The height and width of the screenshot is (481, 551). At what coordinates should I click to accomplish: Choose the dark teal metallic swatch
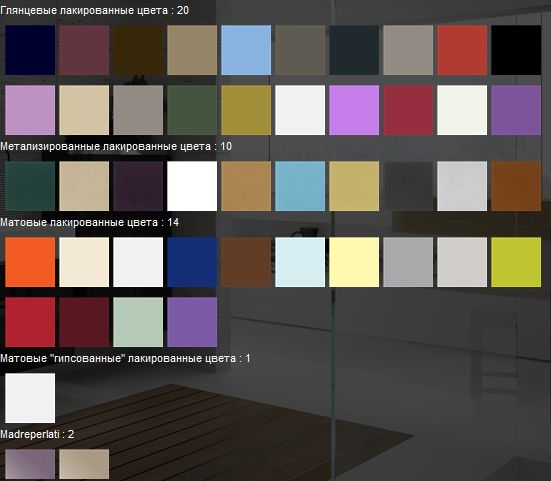[30, 186]
